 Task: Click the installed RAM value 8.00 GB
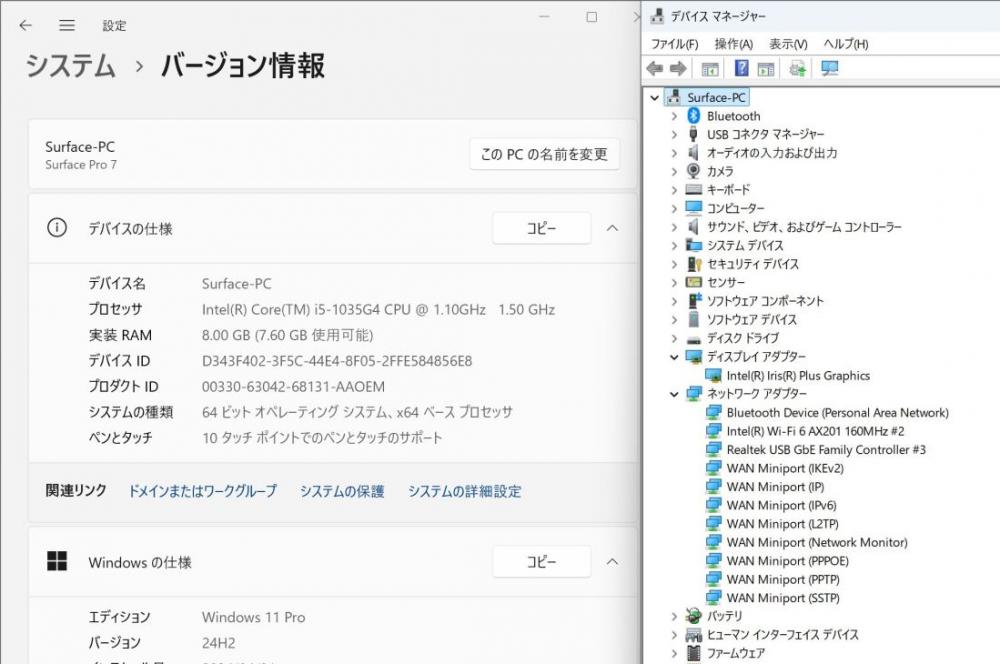click(x=288, y=335)
